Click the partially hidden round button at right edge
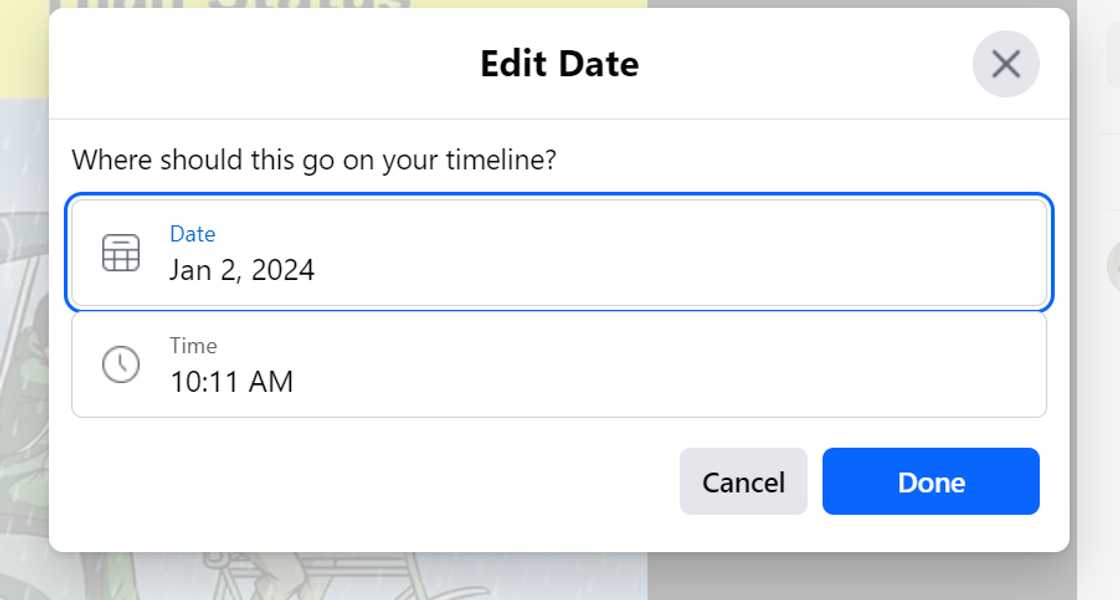This screenshot has width=1120, height=600. pyautogui.click(x=1113, y=268)
